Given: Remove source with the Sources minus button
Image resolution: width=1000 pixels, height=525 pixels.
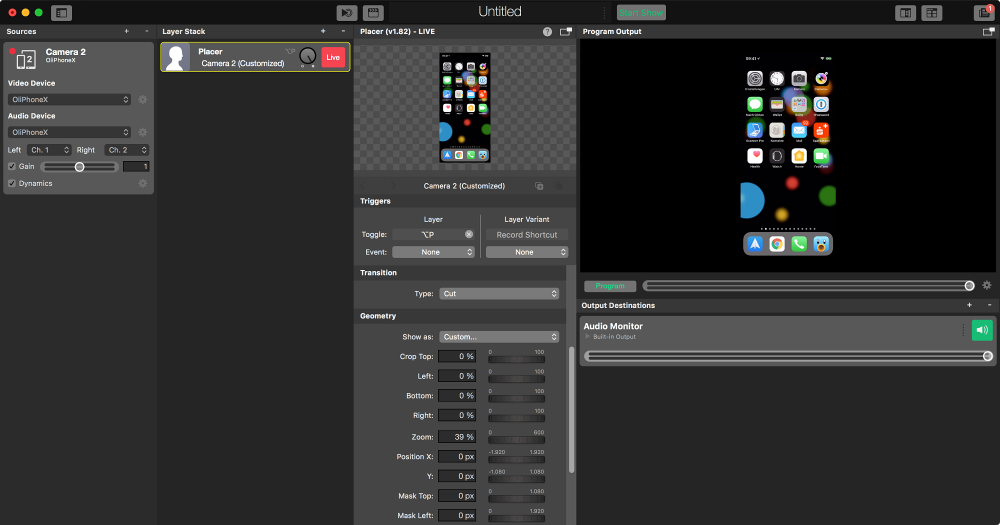Looking at the screenshot, I should [147, 31].
